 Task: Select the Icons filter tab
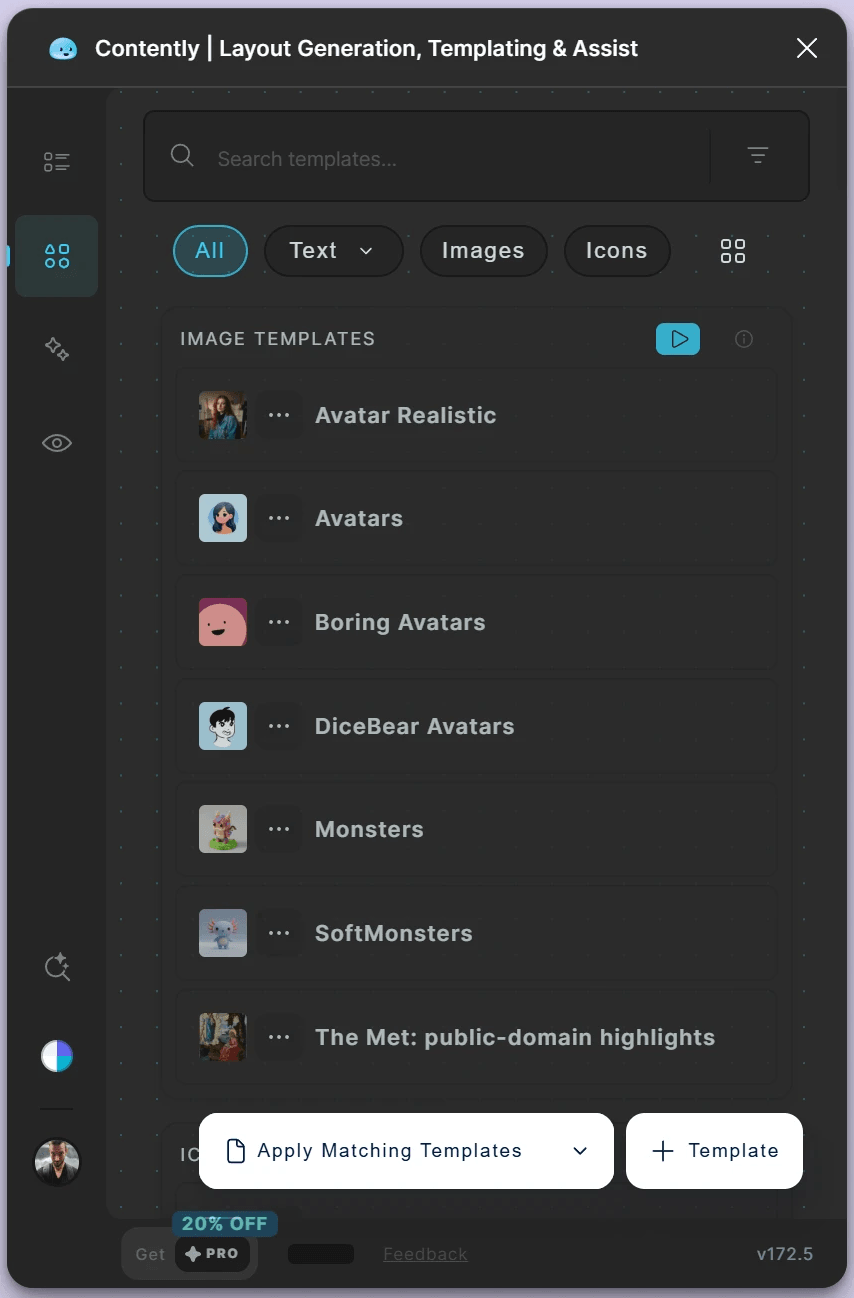616,251
